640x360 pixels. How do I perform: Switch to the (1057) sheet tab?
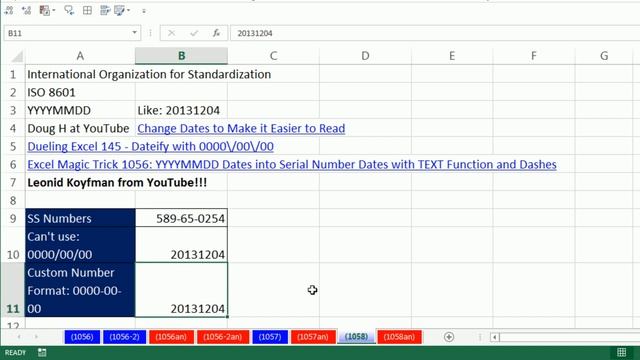click(x=270, y=337)
